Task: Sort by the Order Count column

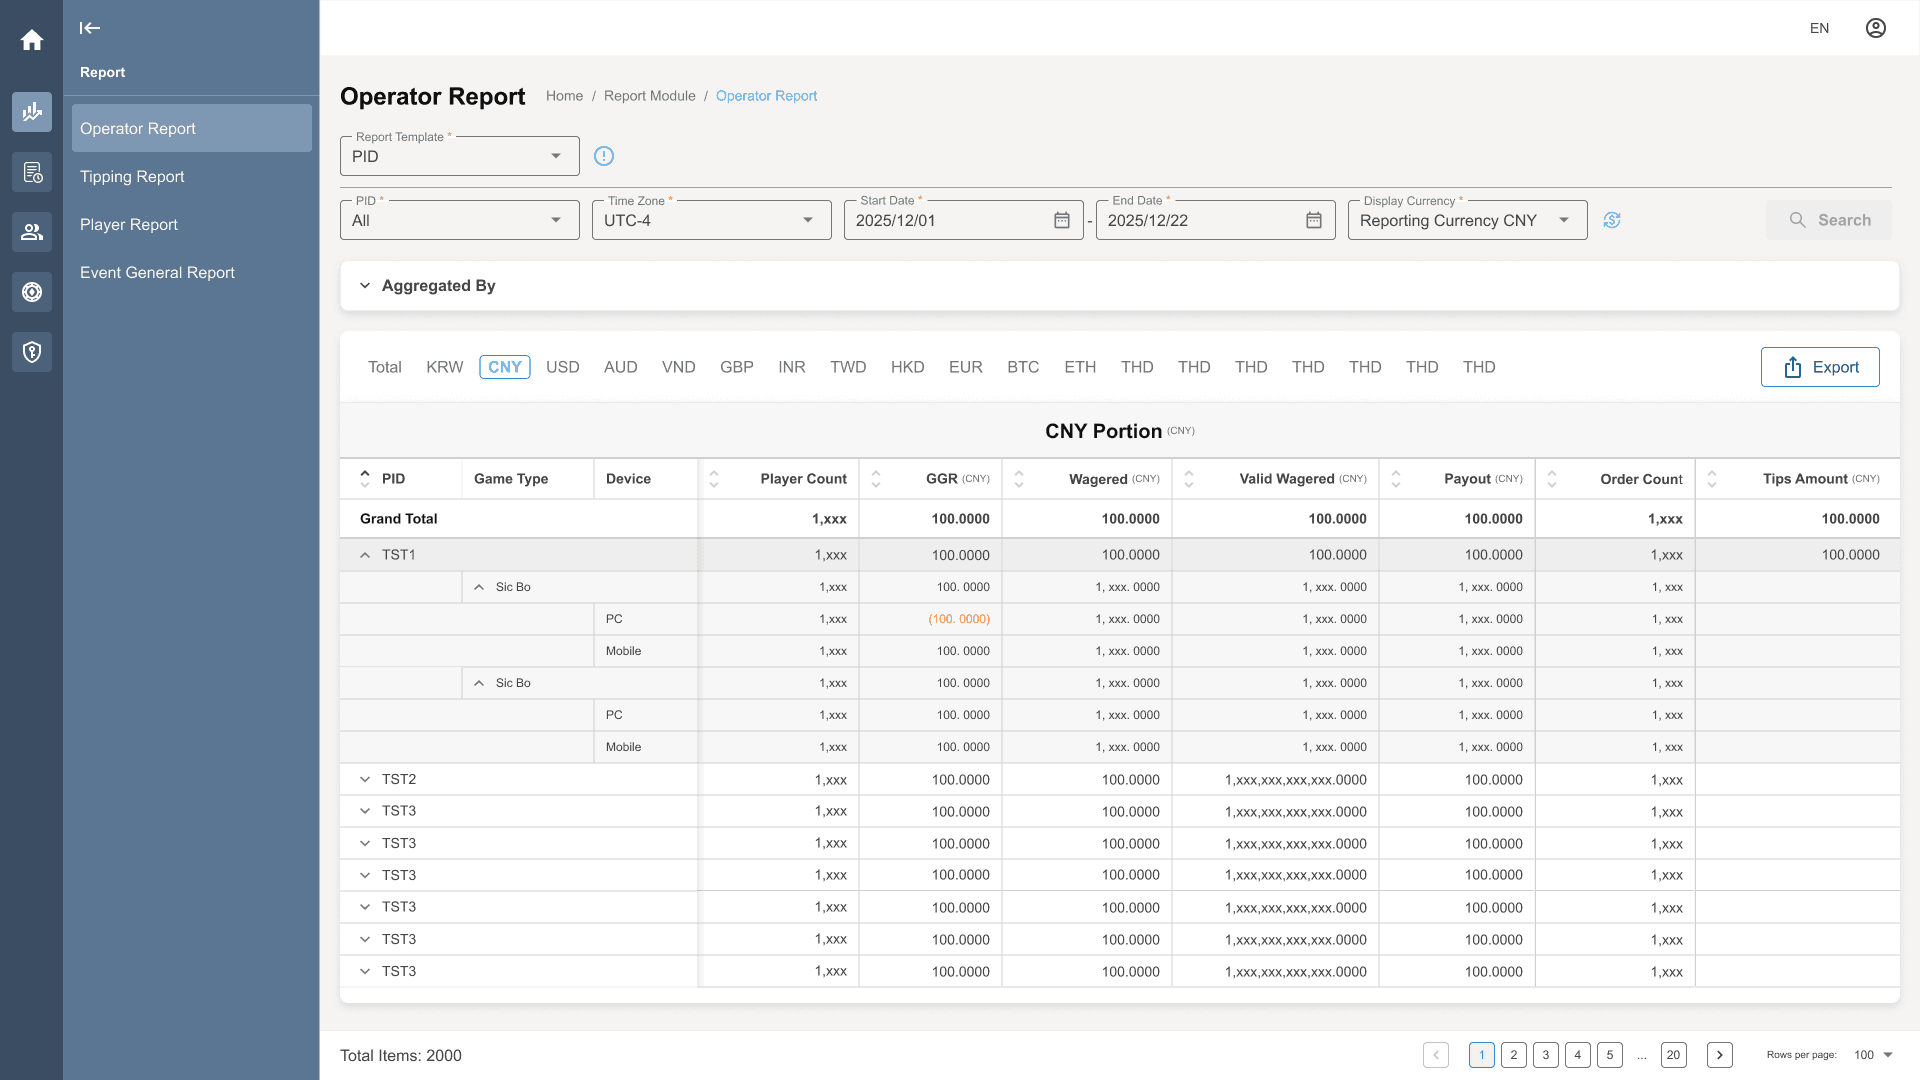Action: point(1552,479)
